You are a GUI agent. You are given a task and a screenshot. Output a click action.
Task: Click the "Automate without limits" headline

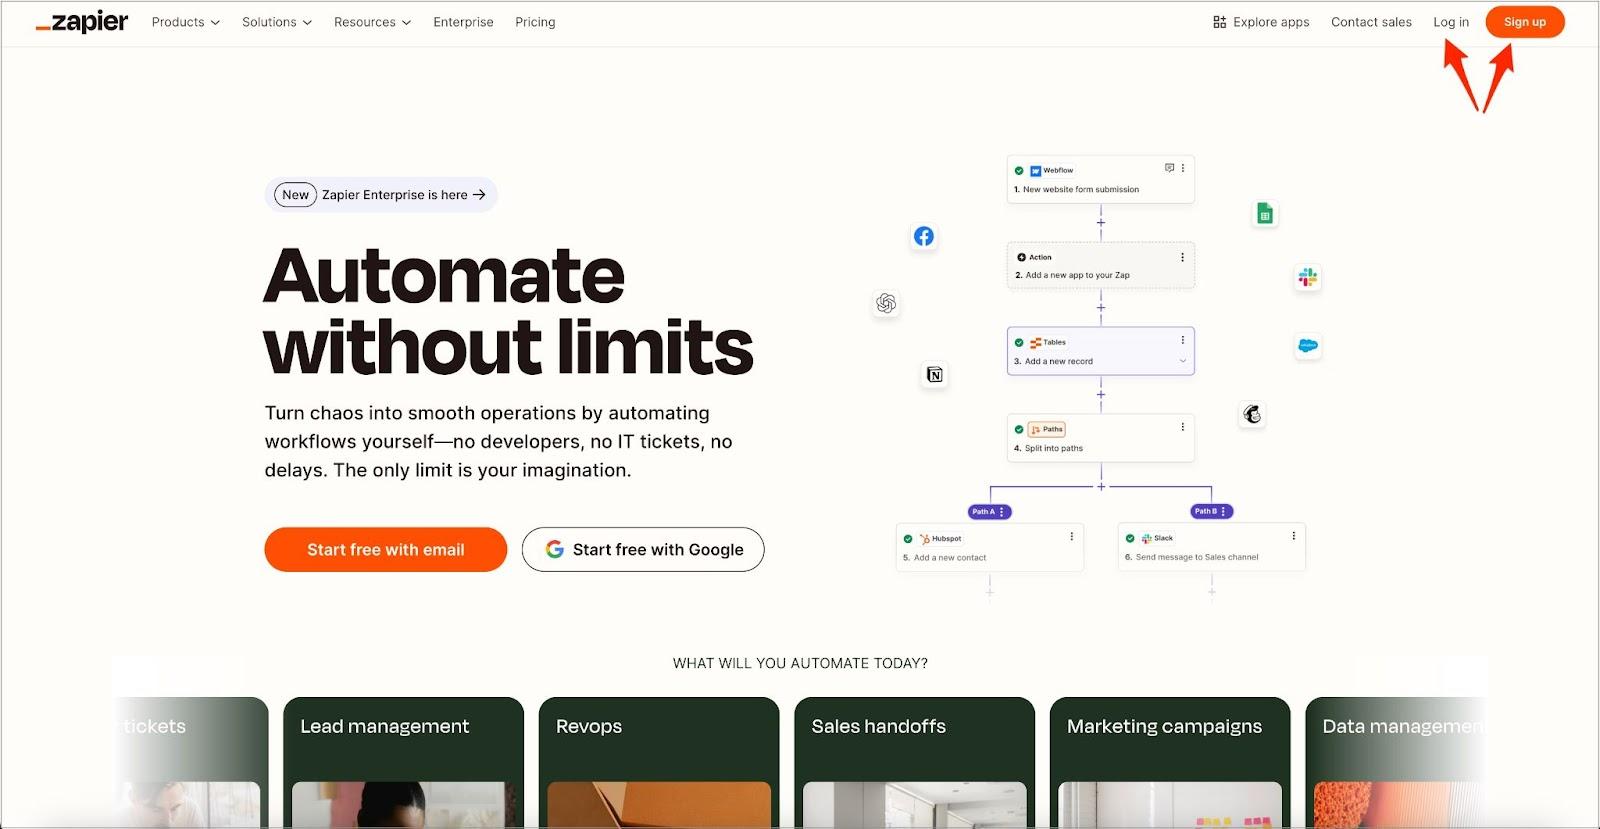509,312
